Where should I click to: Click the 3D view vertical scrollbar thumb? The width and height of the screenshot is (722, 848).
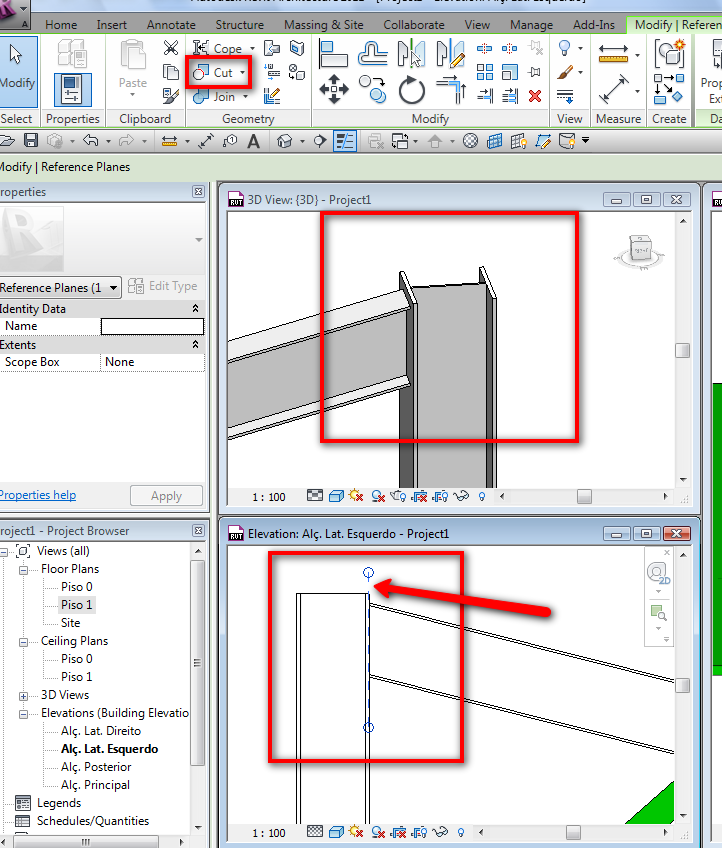[x=683, y=350]
